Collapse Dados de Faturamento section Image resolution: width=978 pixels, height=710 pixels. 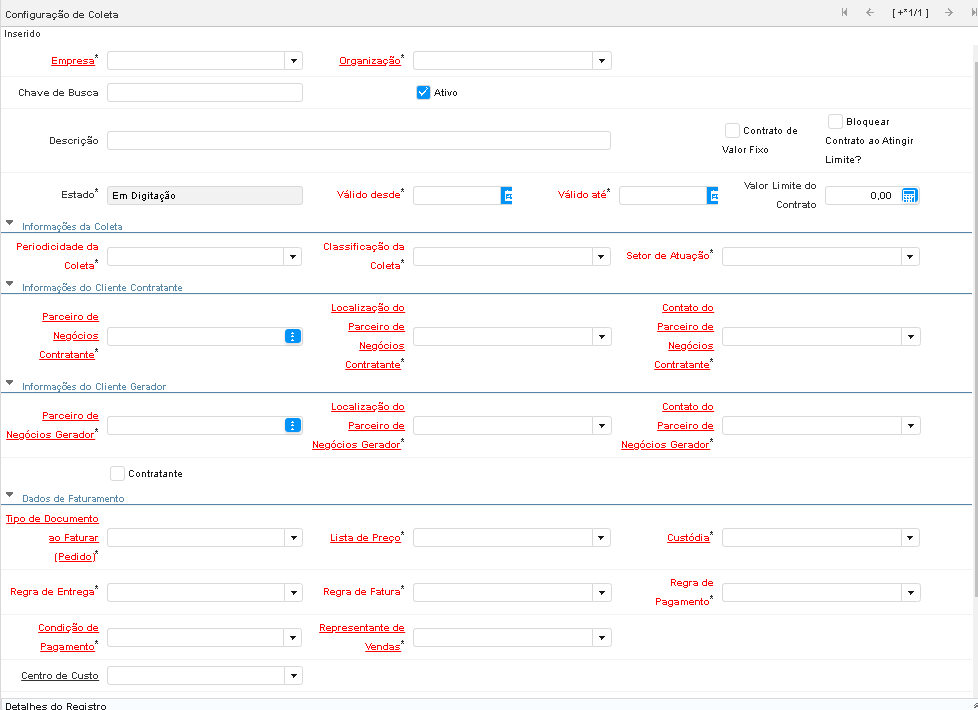10,496
